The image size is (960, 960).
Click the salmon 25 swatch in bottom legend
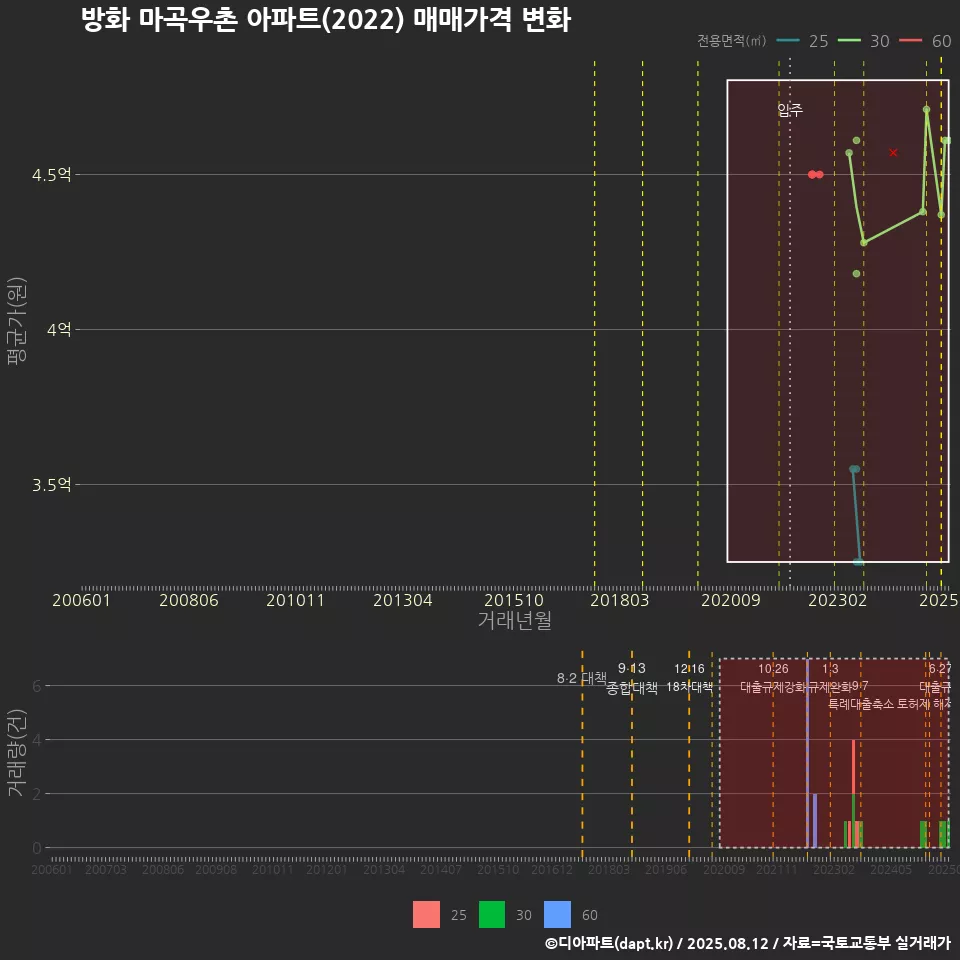[426, 914]
